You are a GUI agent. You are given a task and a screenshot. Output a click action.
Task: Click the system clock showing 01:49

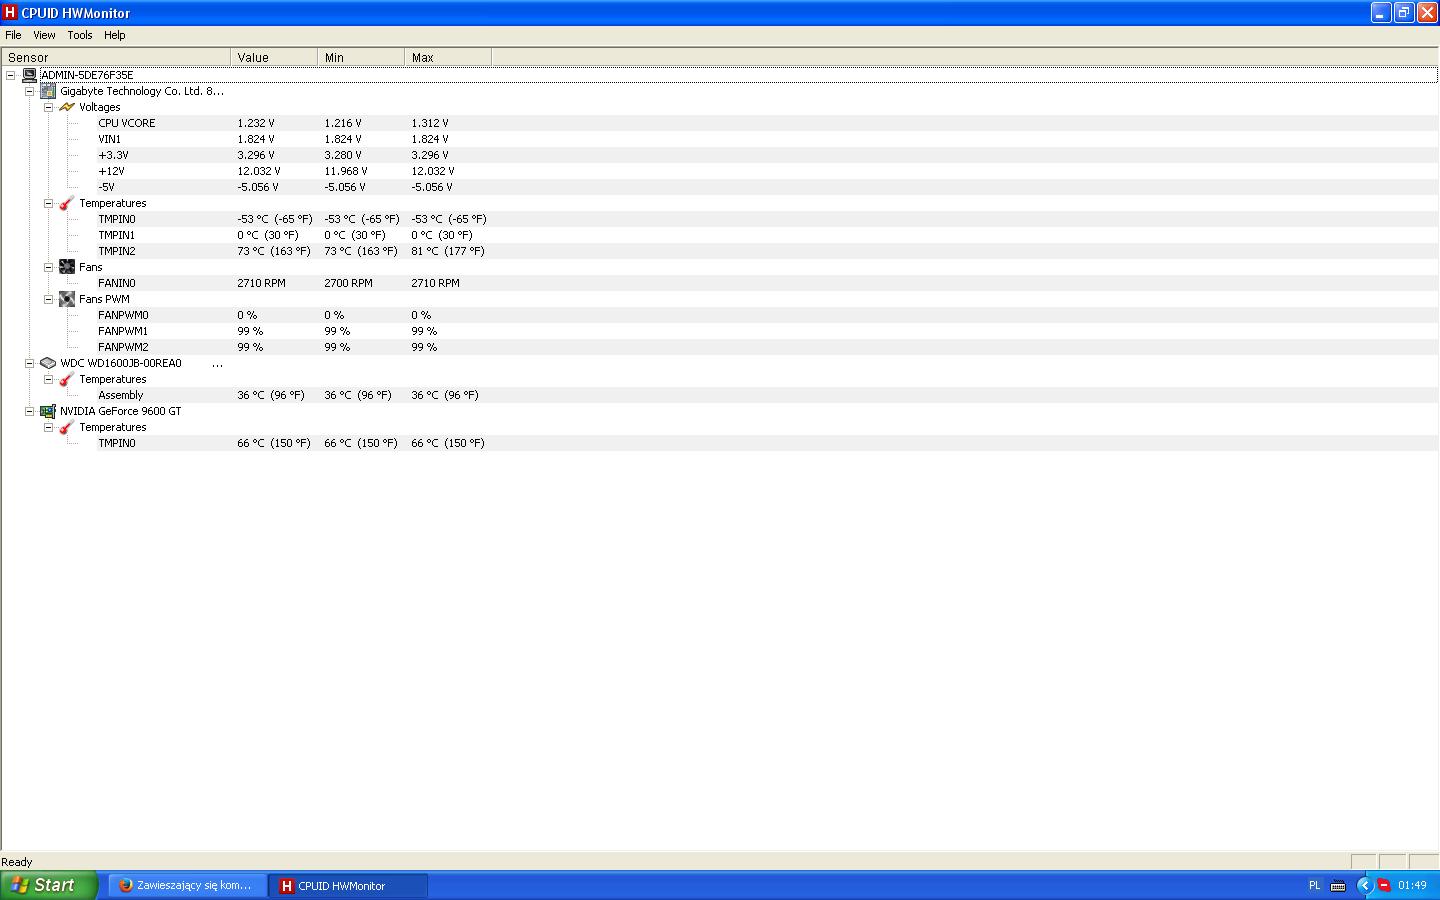coord(1412,885)
